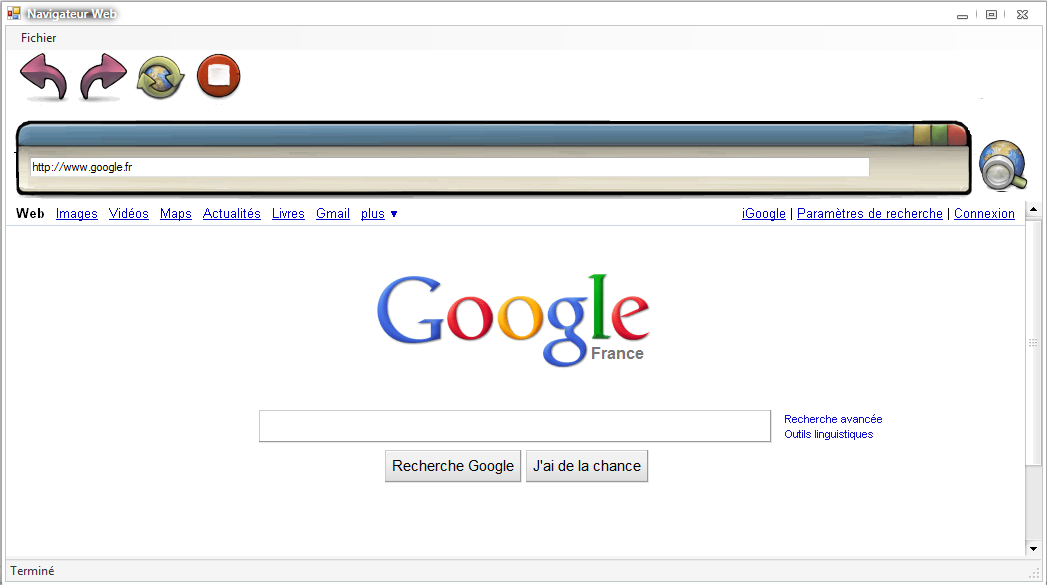Click the J'ai de la chance button
Viewport: 1047px width, 585px height.
click(587, 466)
